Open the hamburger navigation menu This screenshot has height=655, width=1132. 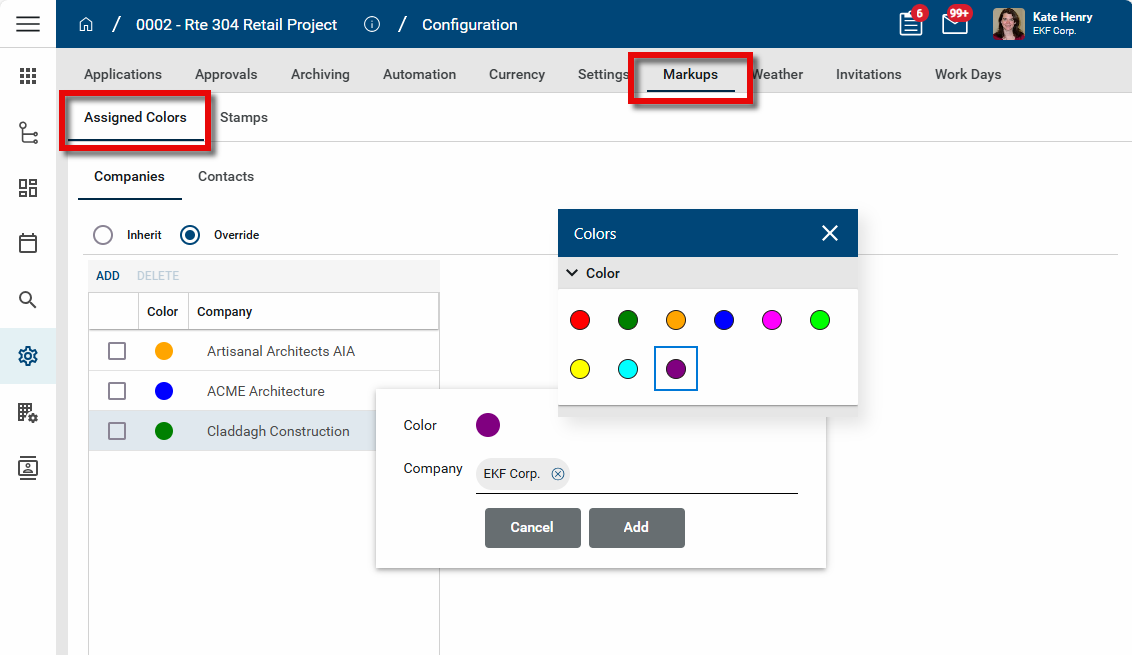coord(28,24)
